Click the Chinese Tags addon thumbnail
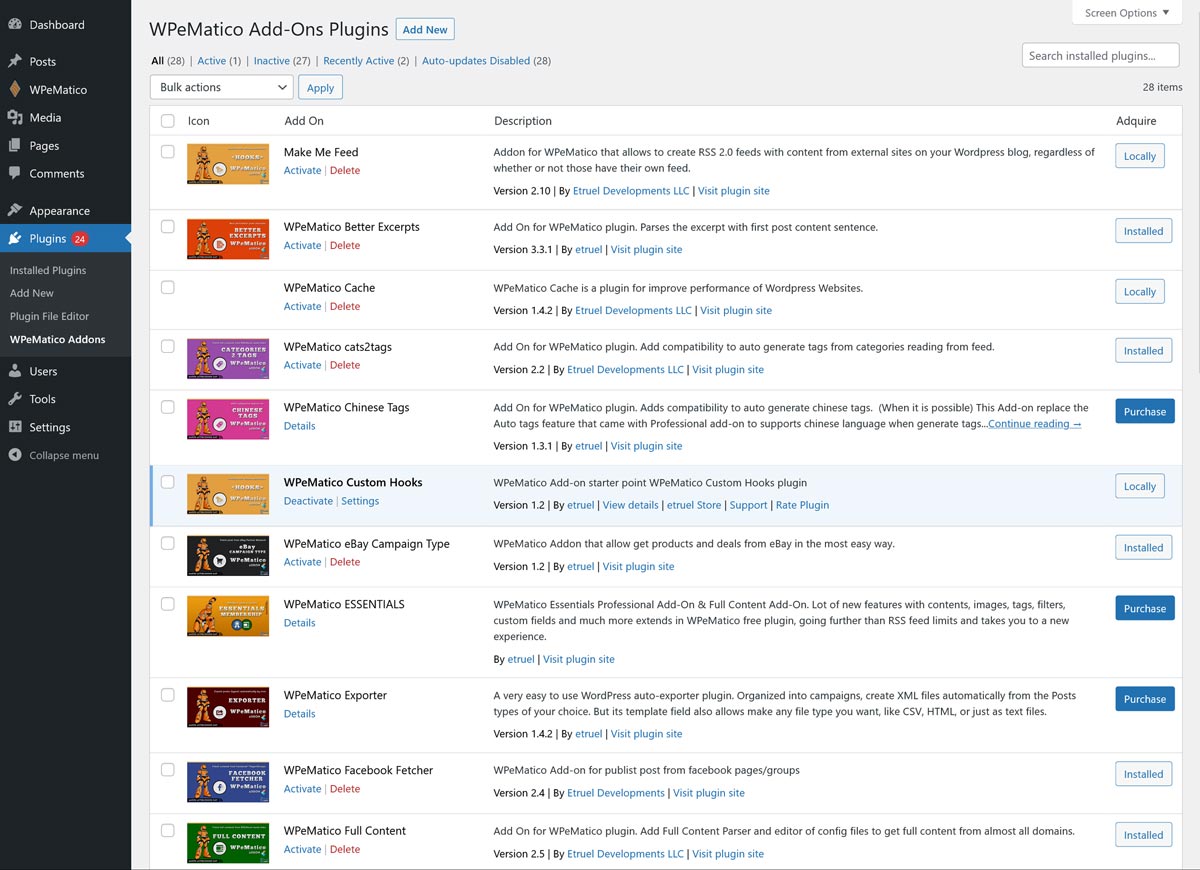Viewport: 1200px width, 870px height. (x=228, y=419)
